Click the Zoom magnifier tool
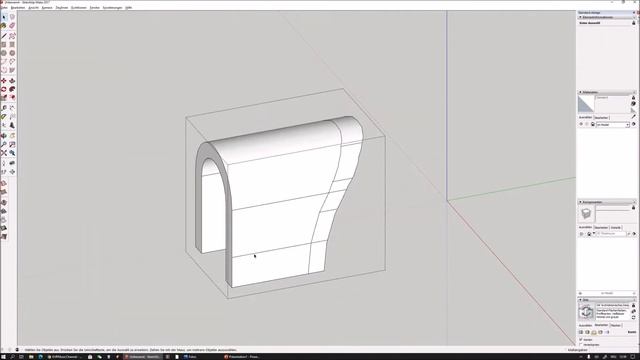 coord(4,144)
